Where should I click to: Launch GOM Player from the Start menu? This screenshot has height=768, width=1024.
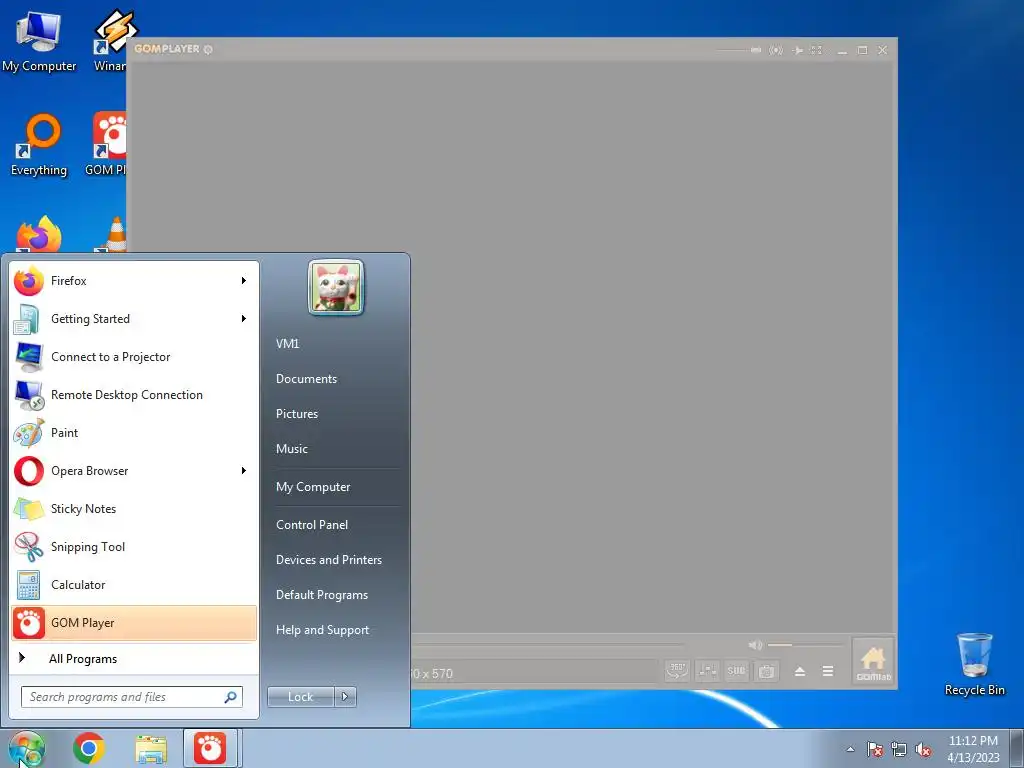point(134,623)
